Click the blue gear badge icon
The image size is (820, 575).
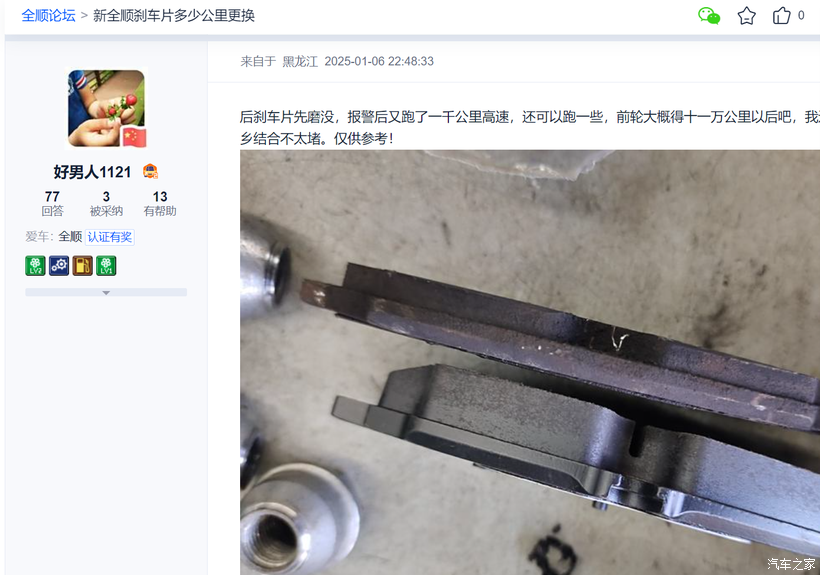59,266
